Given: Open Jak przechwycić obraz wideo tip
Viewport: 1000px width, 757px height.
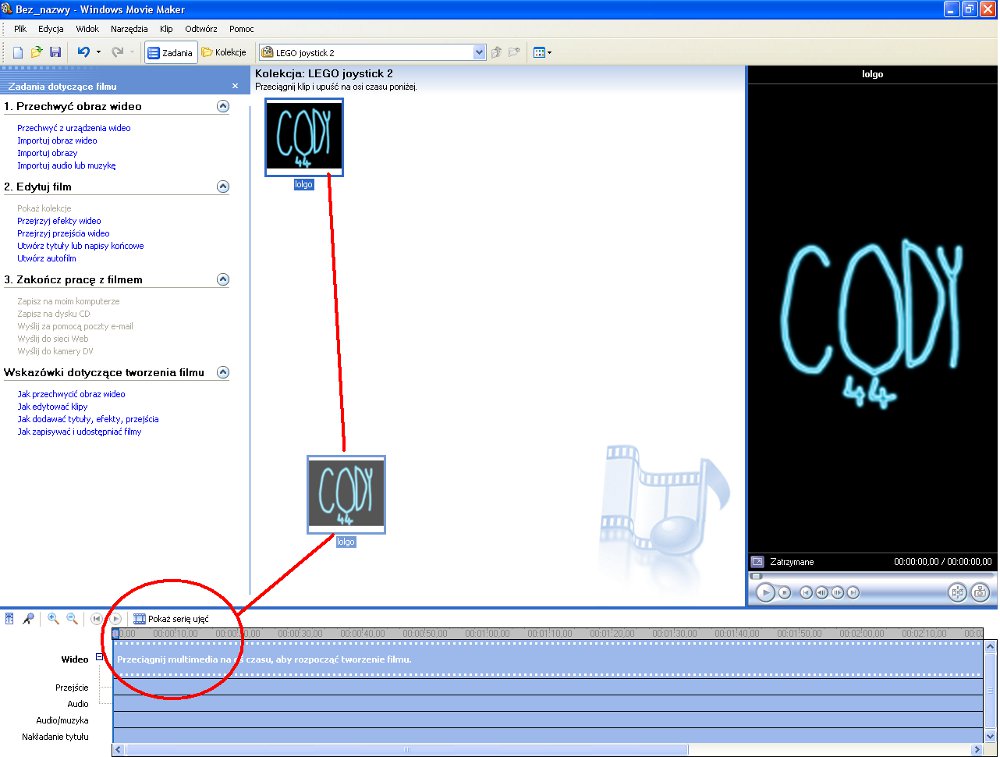Looking at the screenshot, I should (x=71, y=394).
